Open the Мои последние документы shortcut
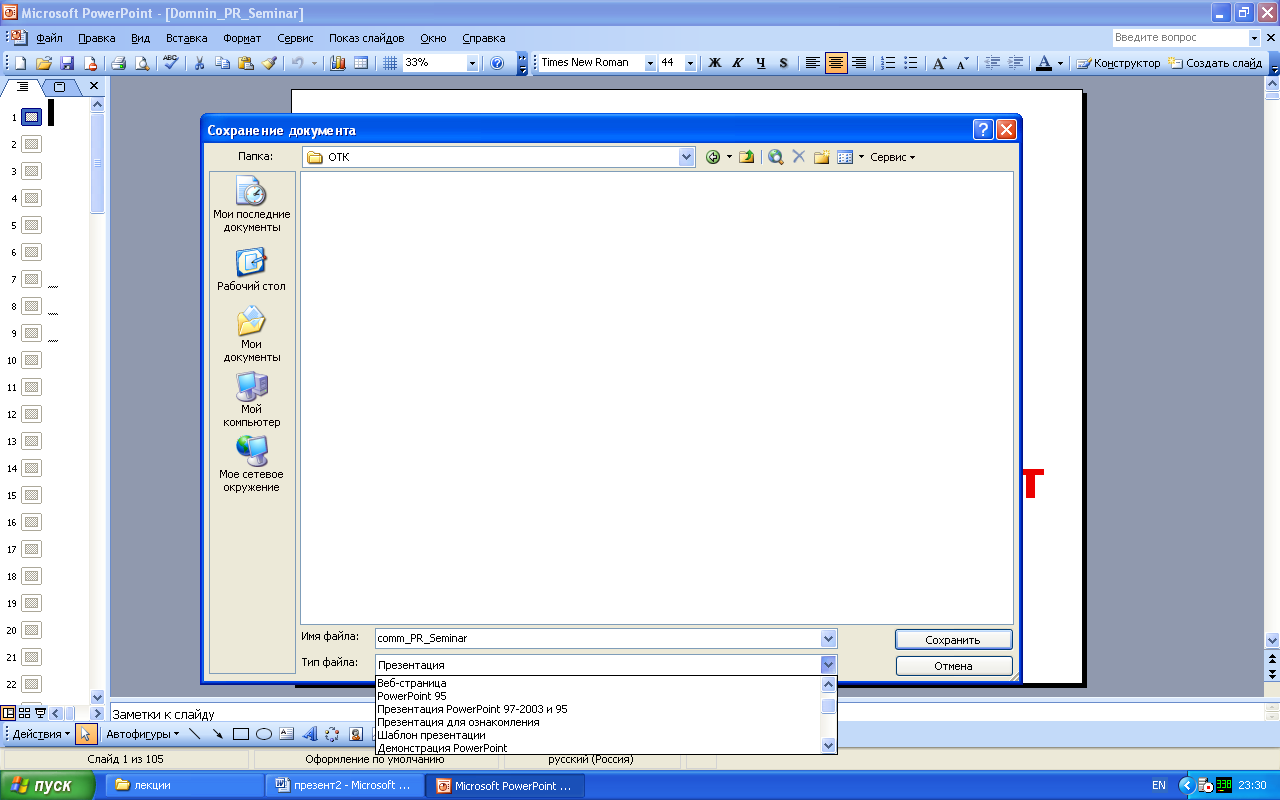Viewport: 1280px width, 800px height. [x=252, y=205]
